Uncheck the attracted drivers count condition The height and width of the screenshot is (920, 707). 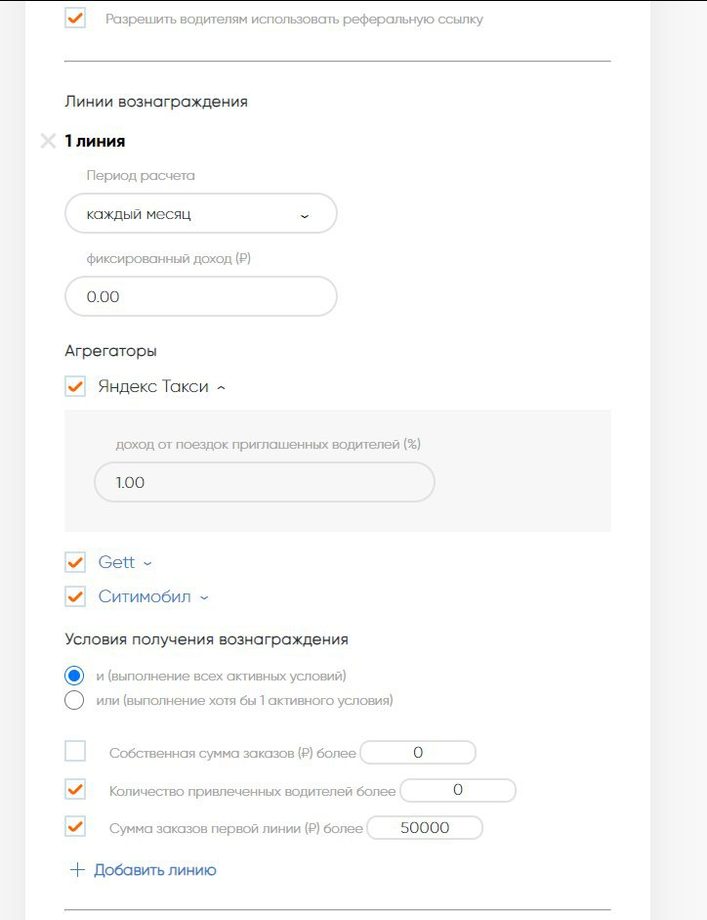pos(75,790)
